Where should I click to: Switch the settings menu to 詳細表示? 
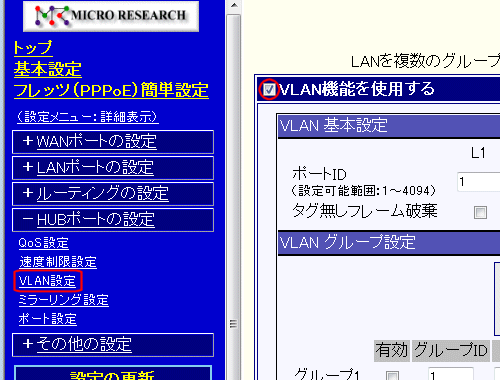(x=88, y=117)
